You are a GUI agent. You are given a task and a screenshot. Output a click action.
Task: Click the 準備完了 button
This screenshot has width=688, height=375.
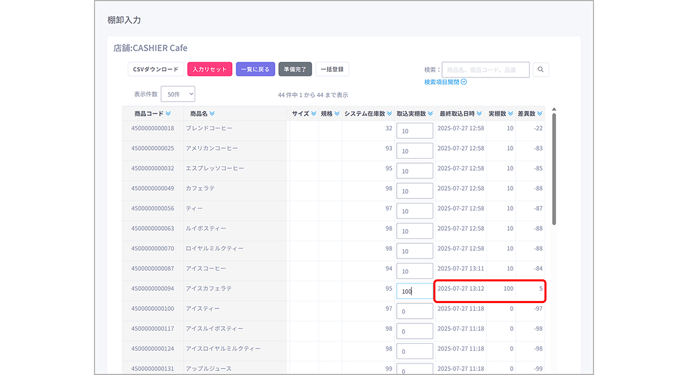[x=295, y=69]
